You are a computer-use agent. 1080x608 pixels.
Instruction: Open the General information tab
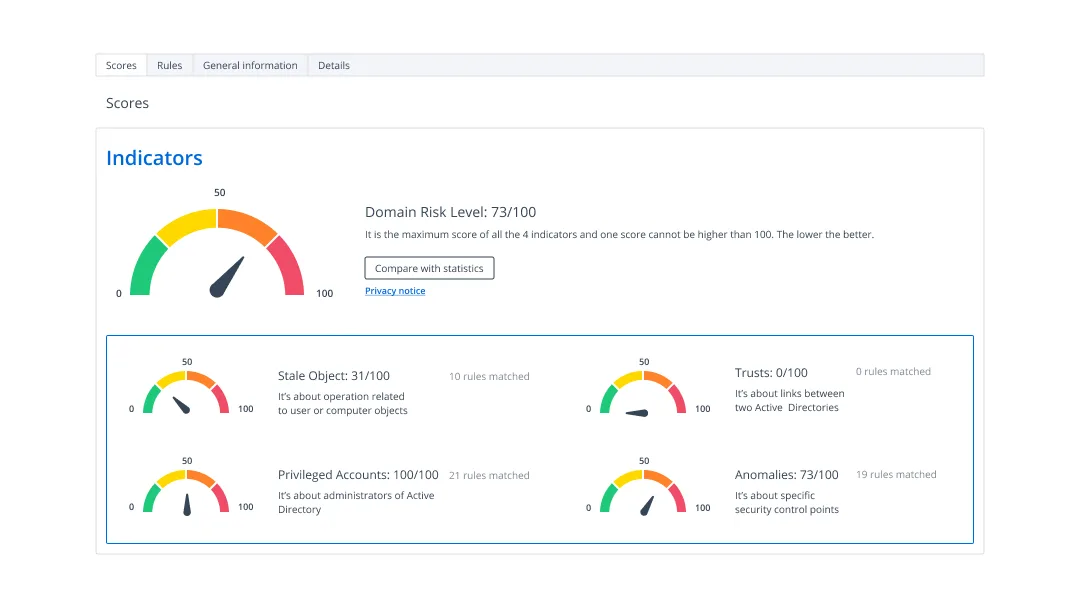click(x=250, y=65)
